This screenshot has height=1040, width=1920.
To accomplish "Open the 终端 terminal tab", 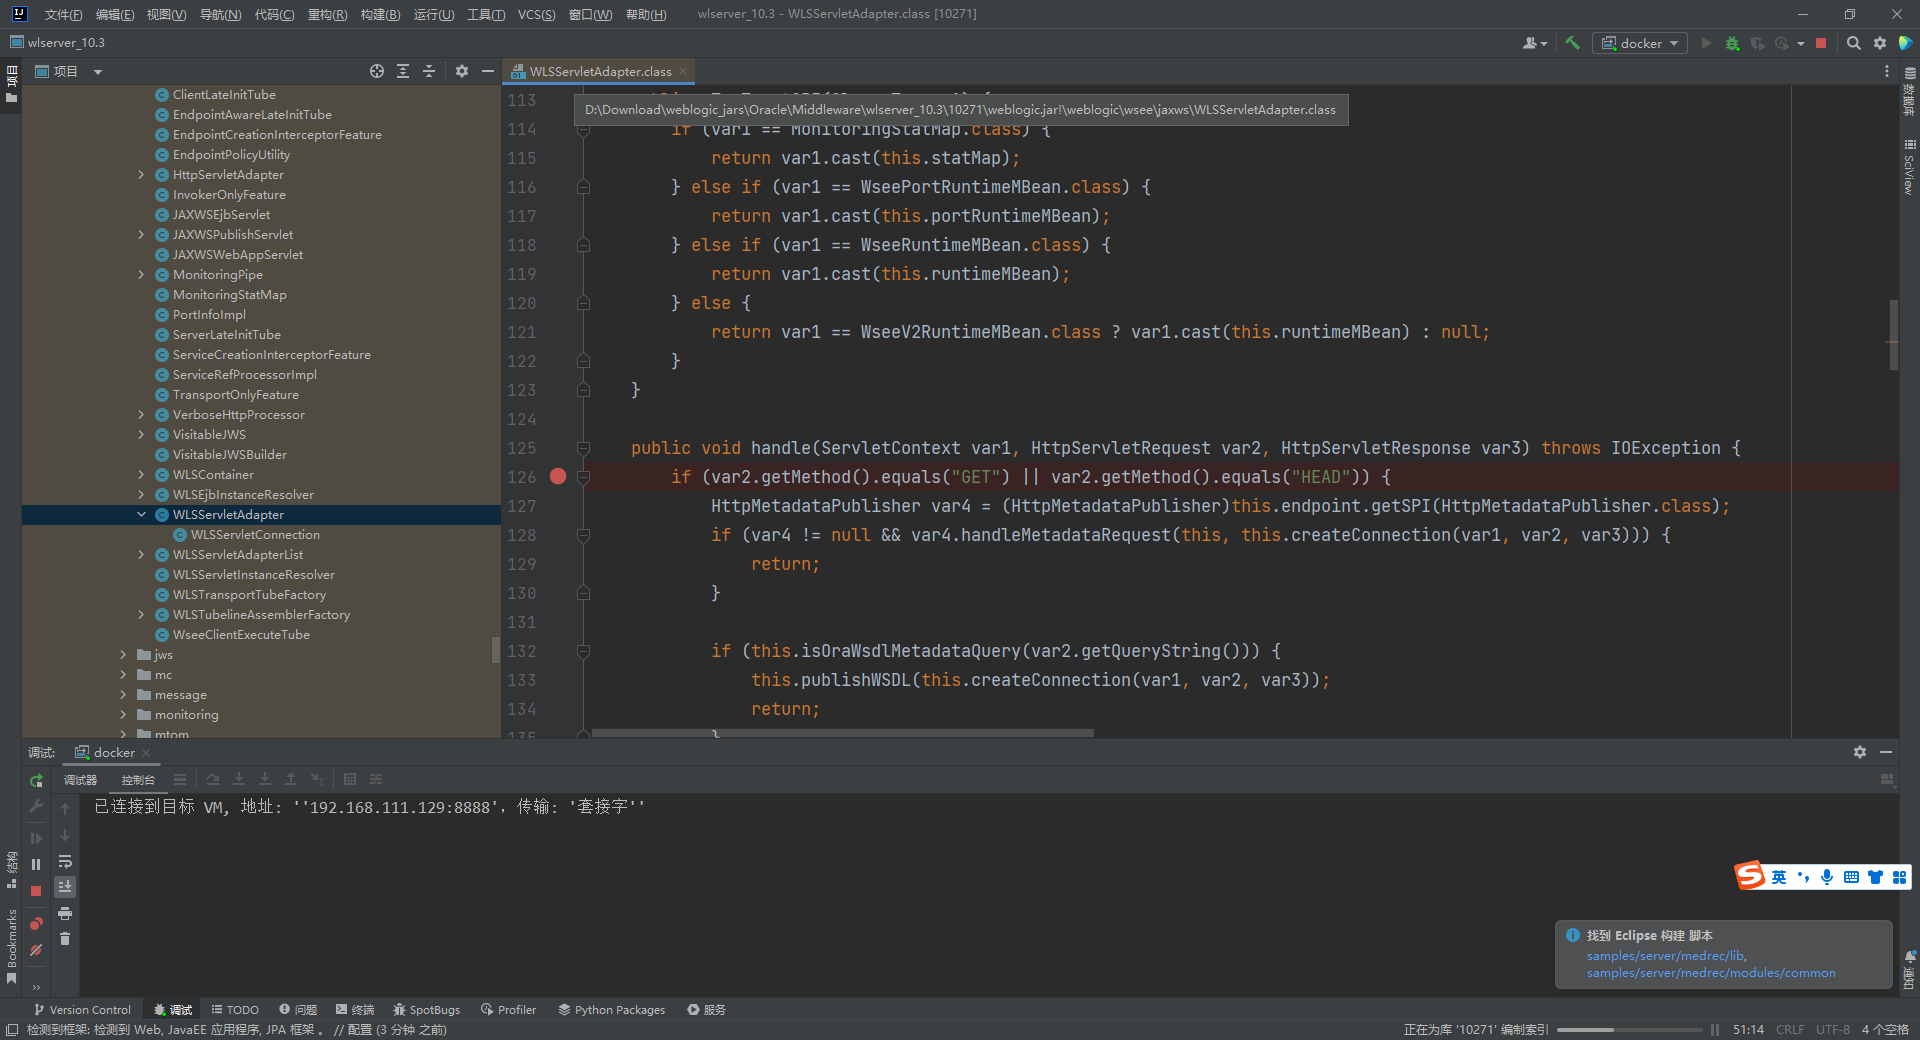I will pyautogui.click(x=355, y=1010).
